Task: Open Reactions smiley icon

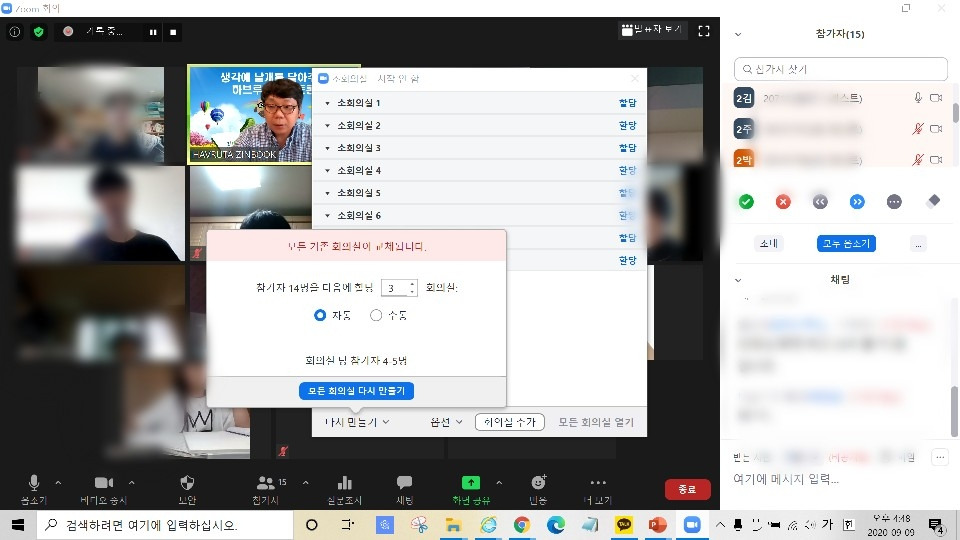Action: click(538, 482)
